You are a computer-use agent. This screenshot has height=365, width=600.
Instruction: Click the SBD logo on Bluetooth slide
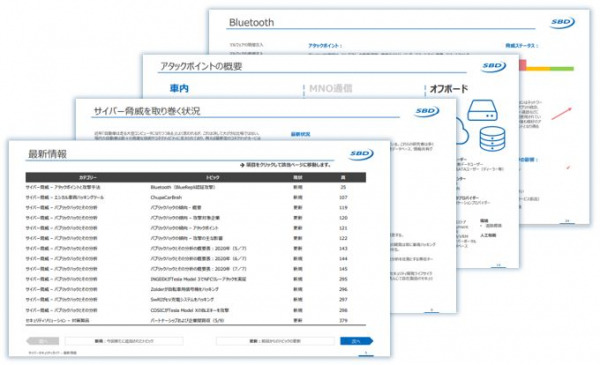pyautogui.click(x=562, y=22)
